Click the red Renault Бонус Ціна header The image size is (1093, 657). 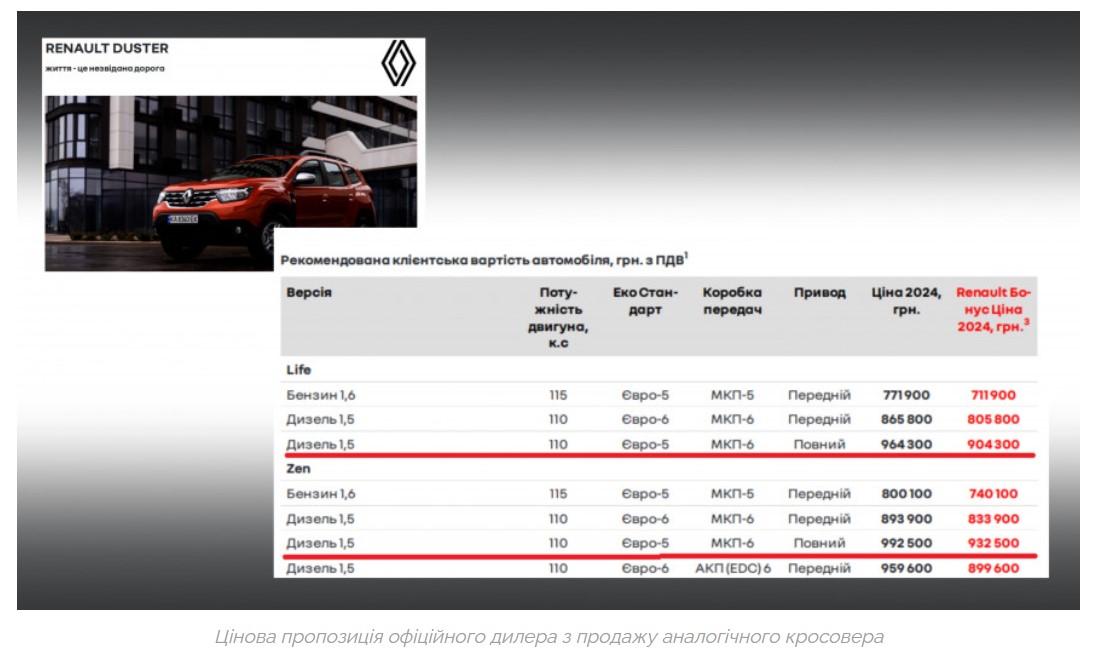pyautogui.click(x=993, y=309)
